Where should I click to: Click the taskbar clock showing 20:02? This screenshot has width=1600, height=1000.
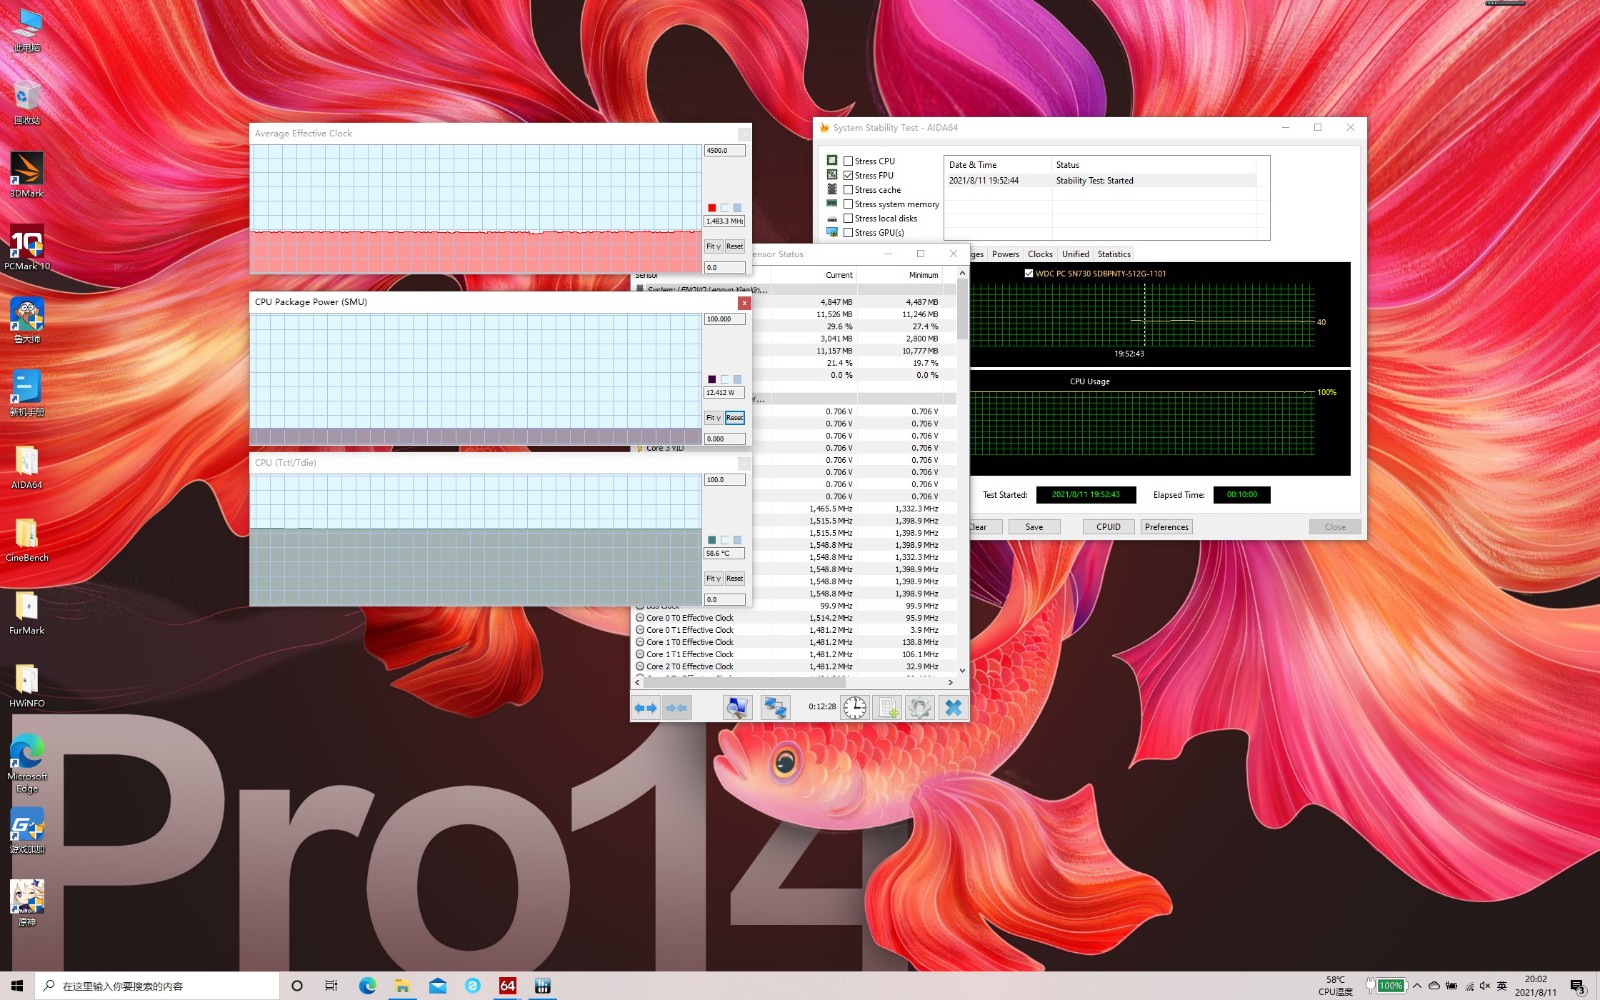pyautogui.click(x=1536, y=986)
